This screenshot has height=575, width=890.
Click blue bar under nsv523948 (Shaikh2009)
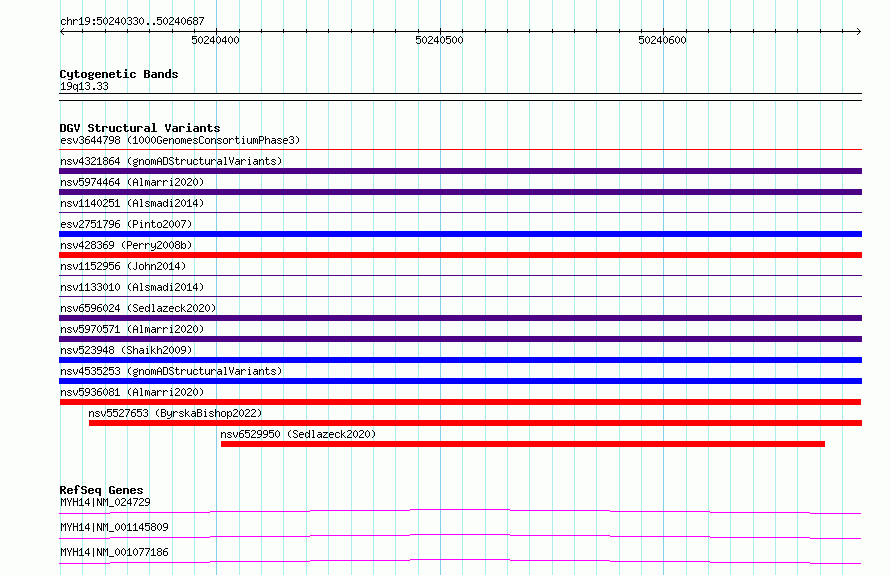point(460,360)
